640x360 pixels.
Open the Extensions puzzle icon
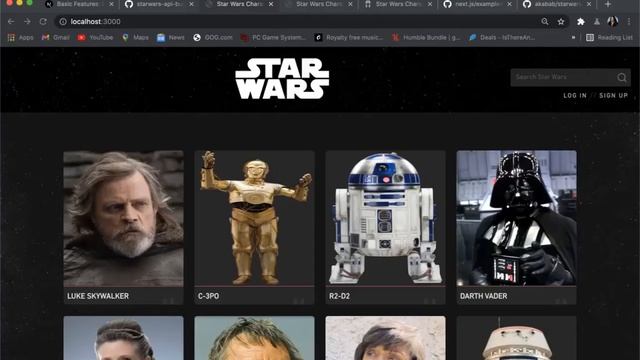[580, 22]
